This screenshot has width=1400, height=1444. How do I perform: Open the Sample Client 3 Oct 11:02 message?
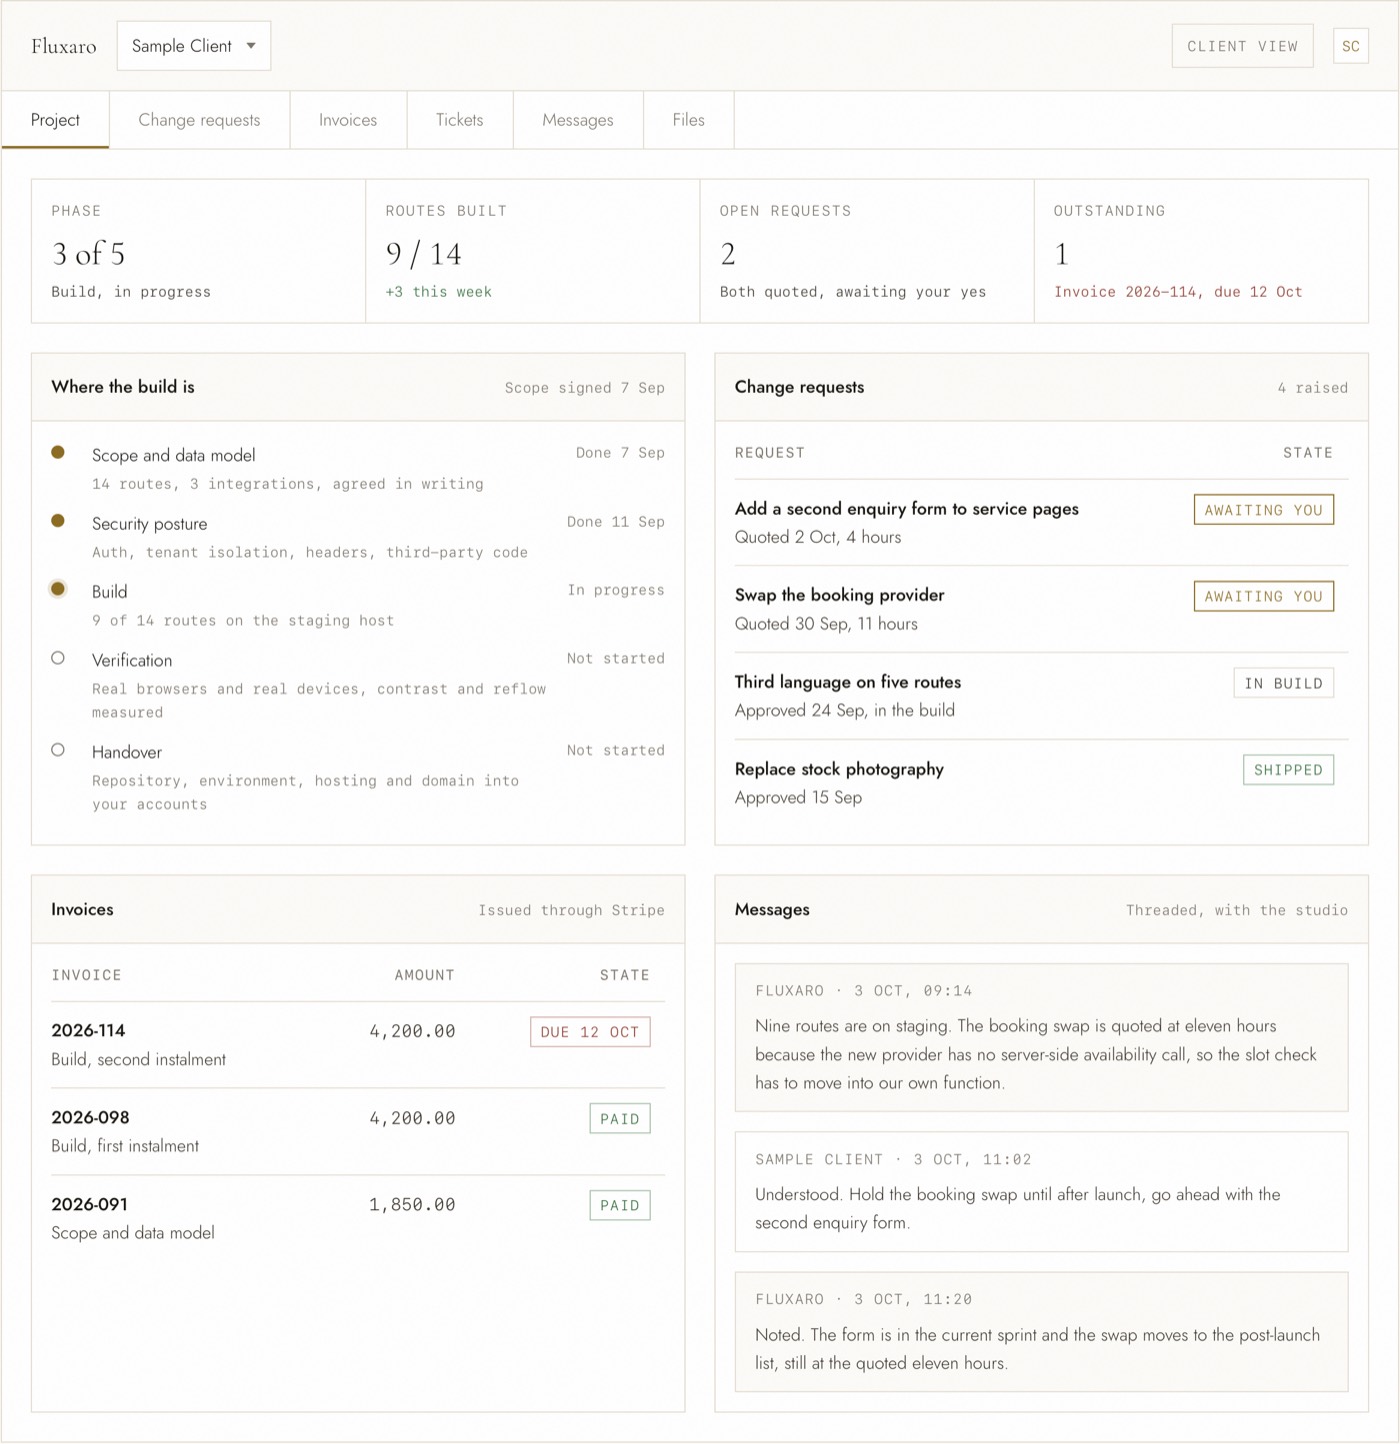[x=1041, y=1192]
